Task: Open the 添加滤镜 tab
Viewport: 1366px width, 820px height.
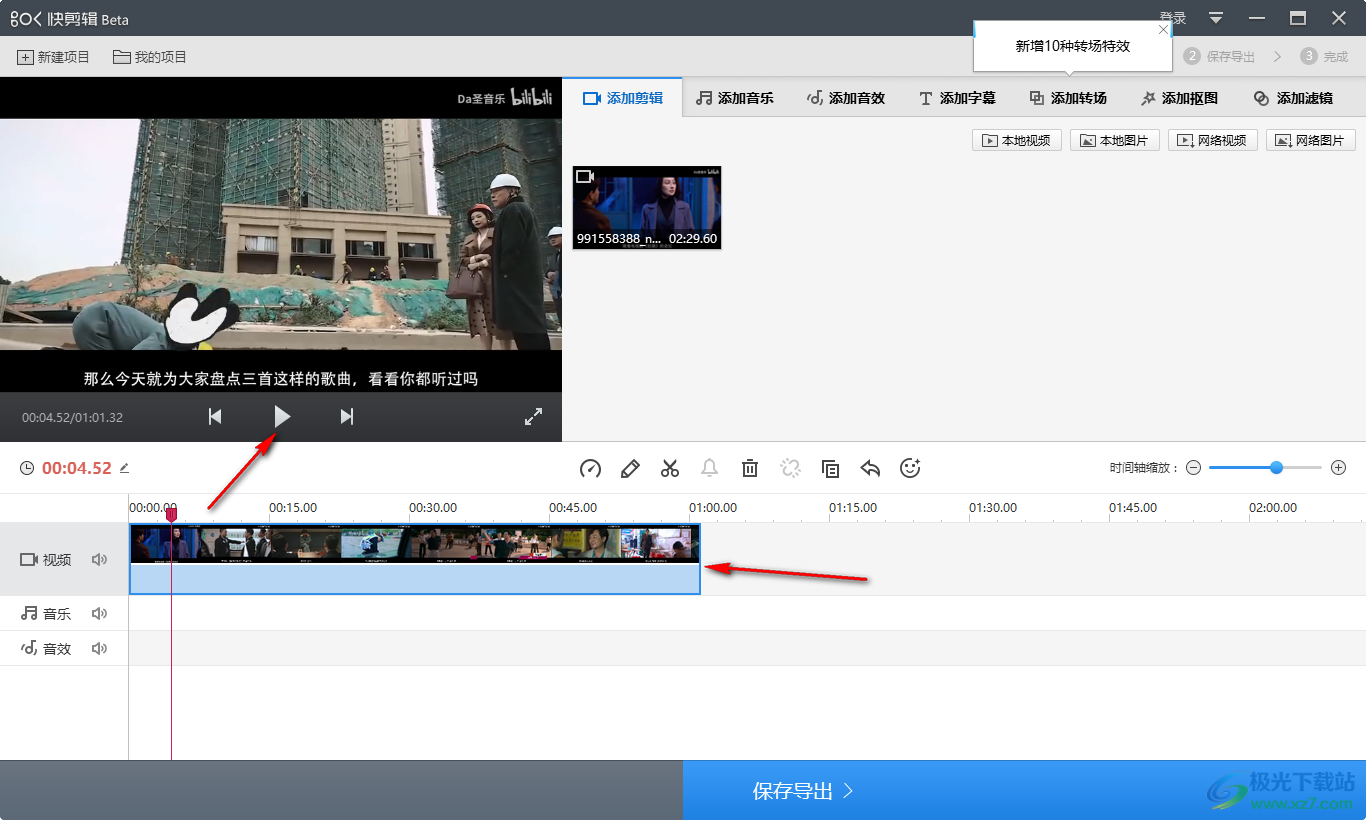Action: [1293, 98]
